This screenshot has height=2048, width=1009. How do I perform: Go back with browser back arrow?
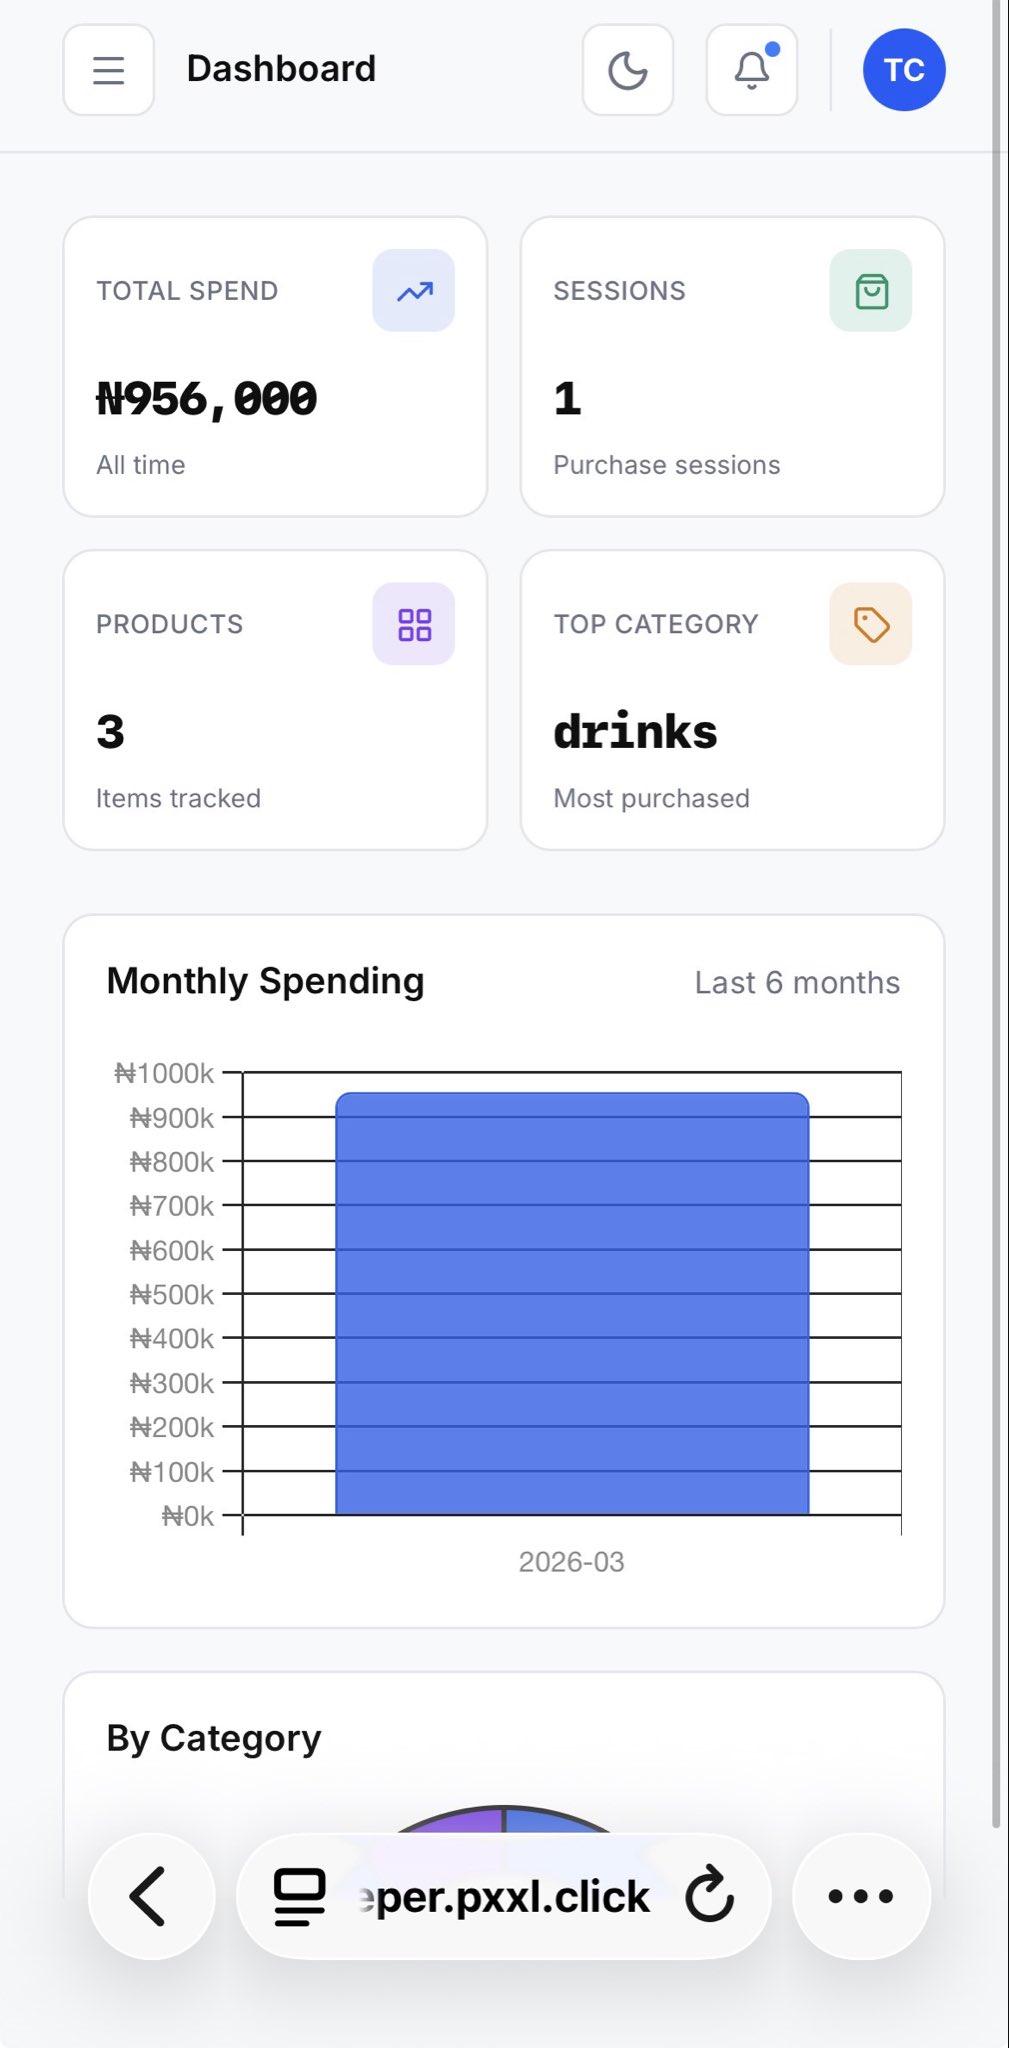click(150, 1896)
